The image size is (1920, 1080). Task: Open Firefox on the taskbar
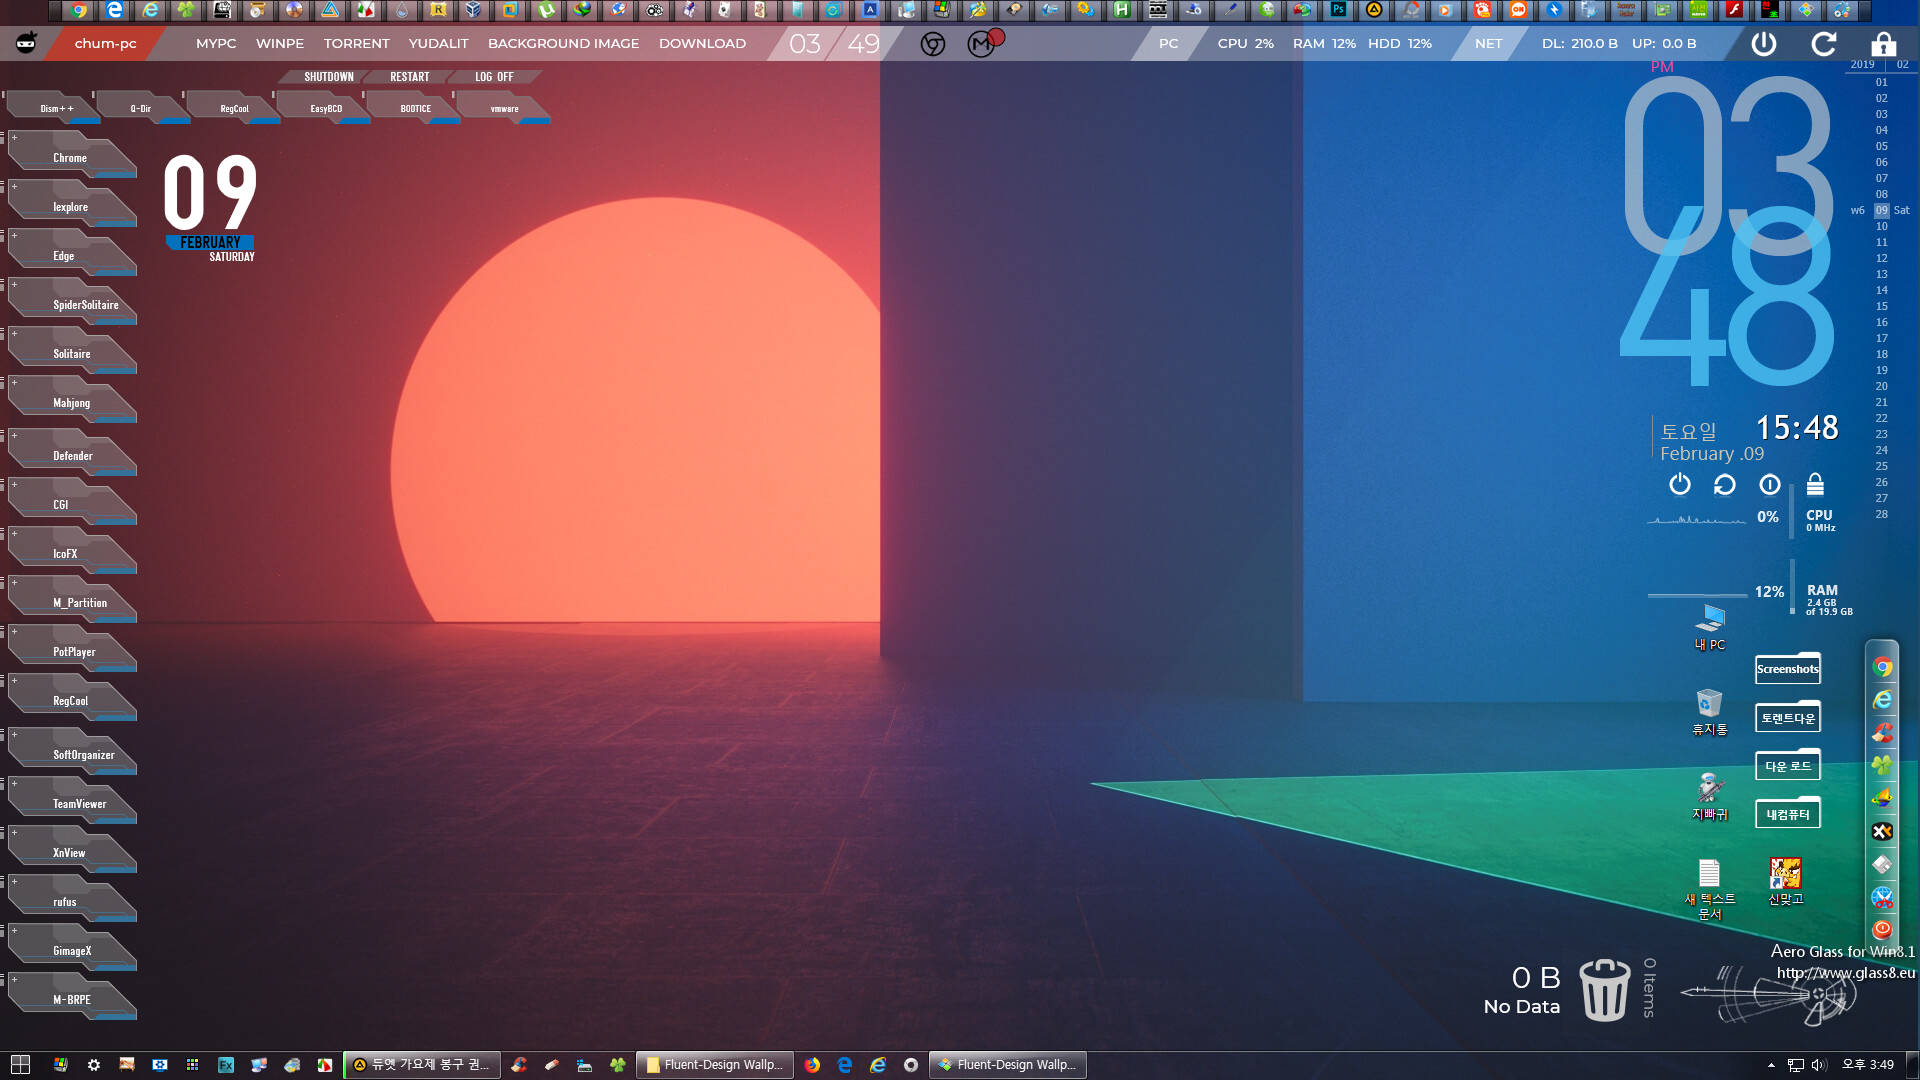812,1065
